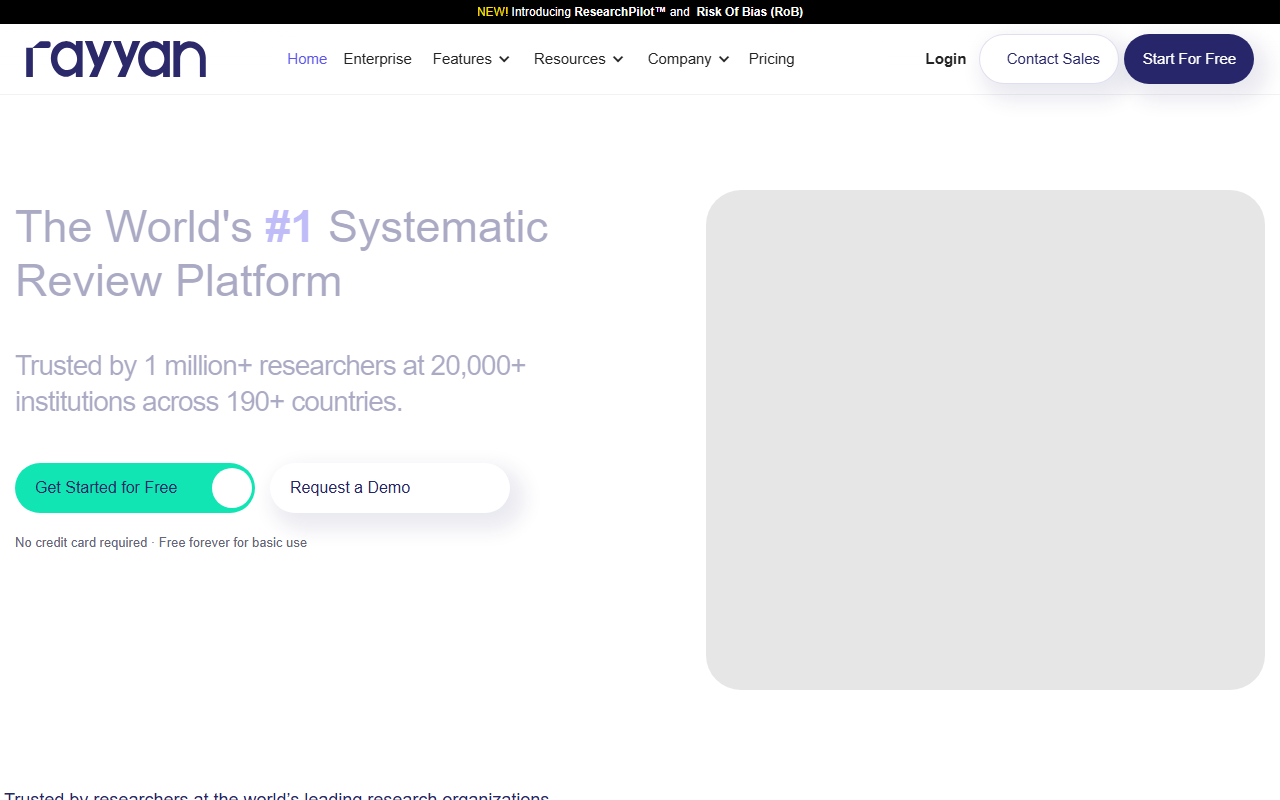This screenshot has height=800, width=1280.
Task: Expand the Resources dropdown menu
Action: (x=579, y=59)
